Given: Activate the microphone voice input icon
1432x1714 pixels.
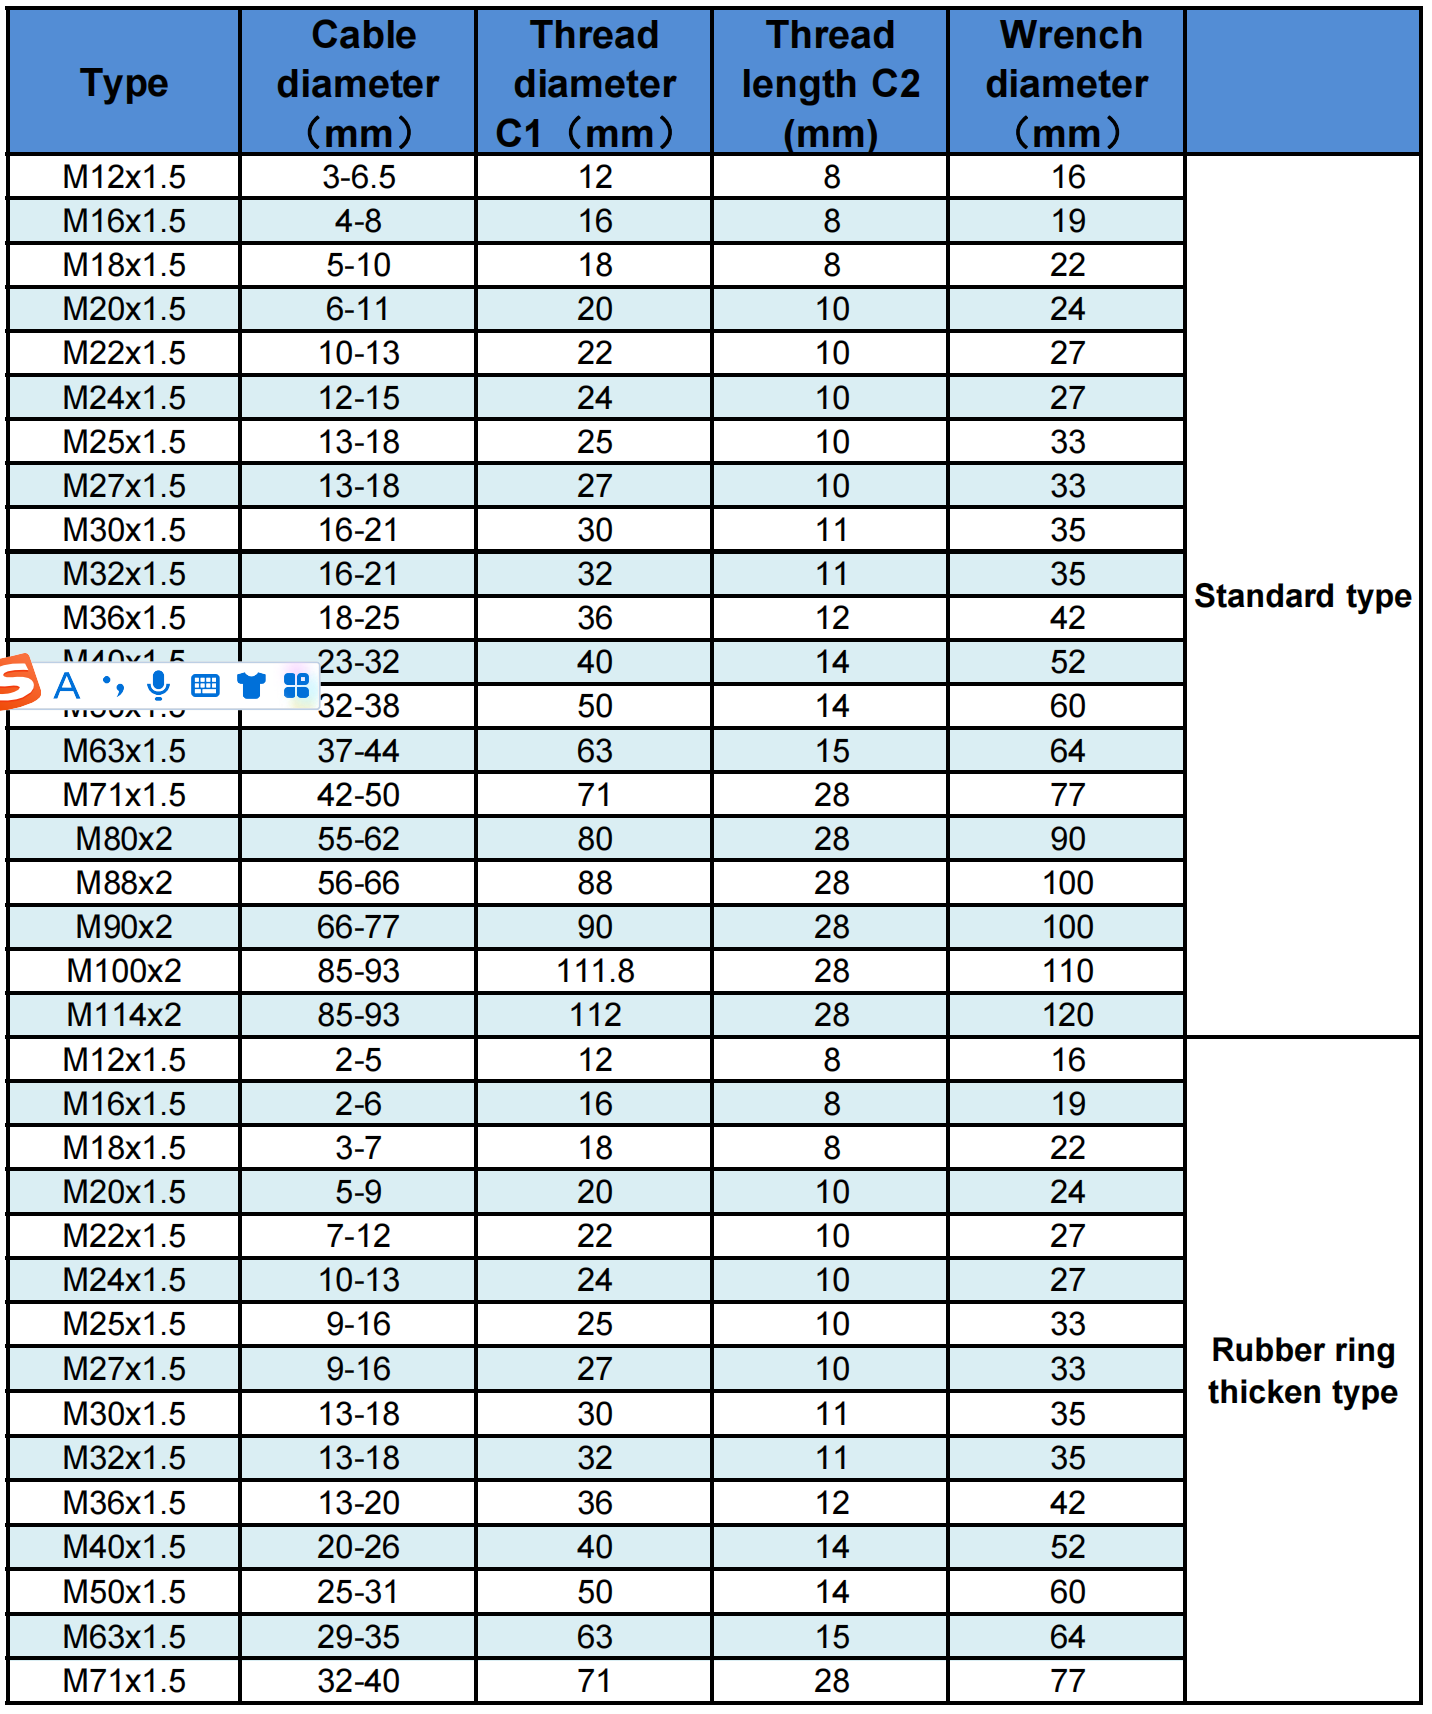Looking at the screenshot, I should 158,686.
